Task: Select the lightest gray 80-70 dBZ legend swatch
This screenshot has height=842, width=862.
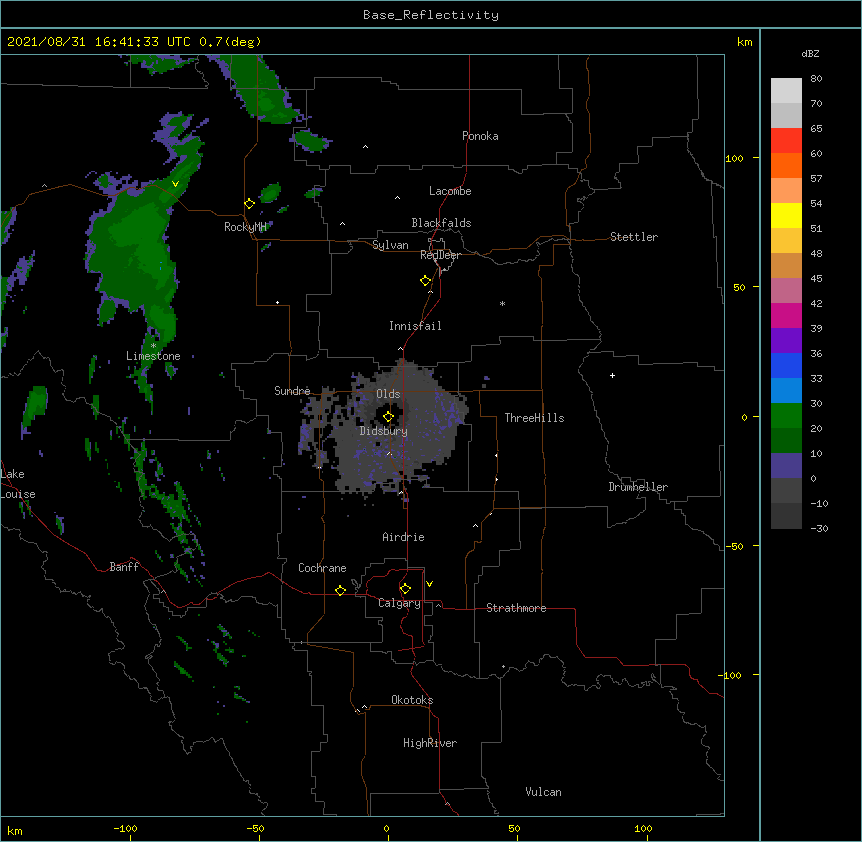Action: (x=786, y=91)
